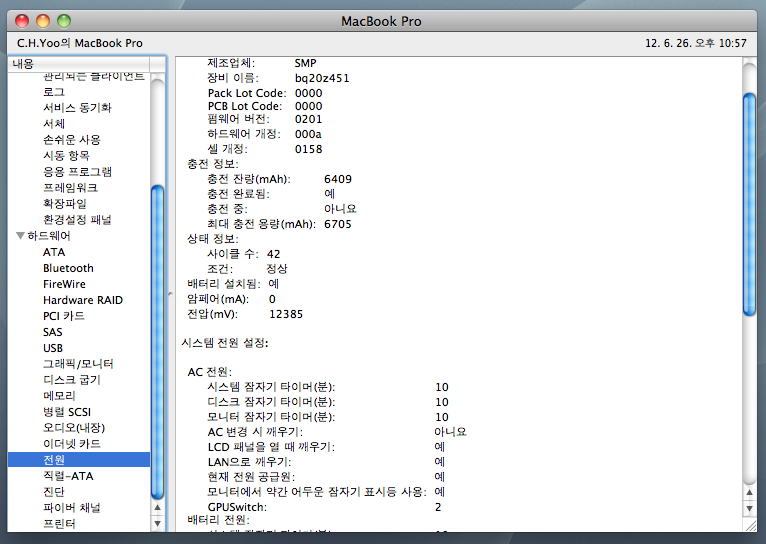Image resolution: width=766 pixels, height=544 pixels.
Task: Click the 전원 item in the sidebar
Action: [54, 460]
